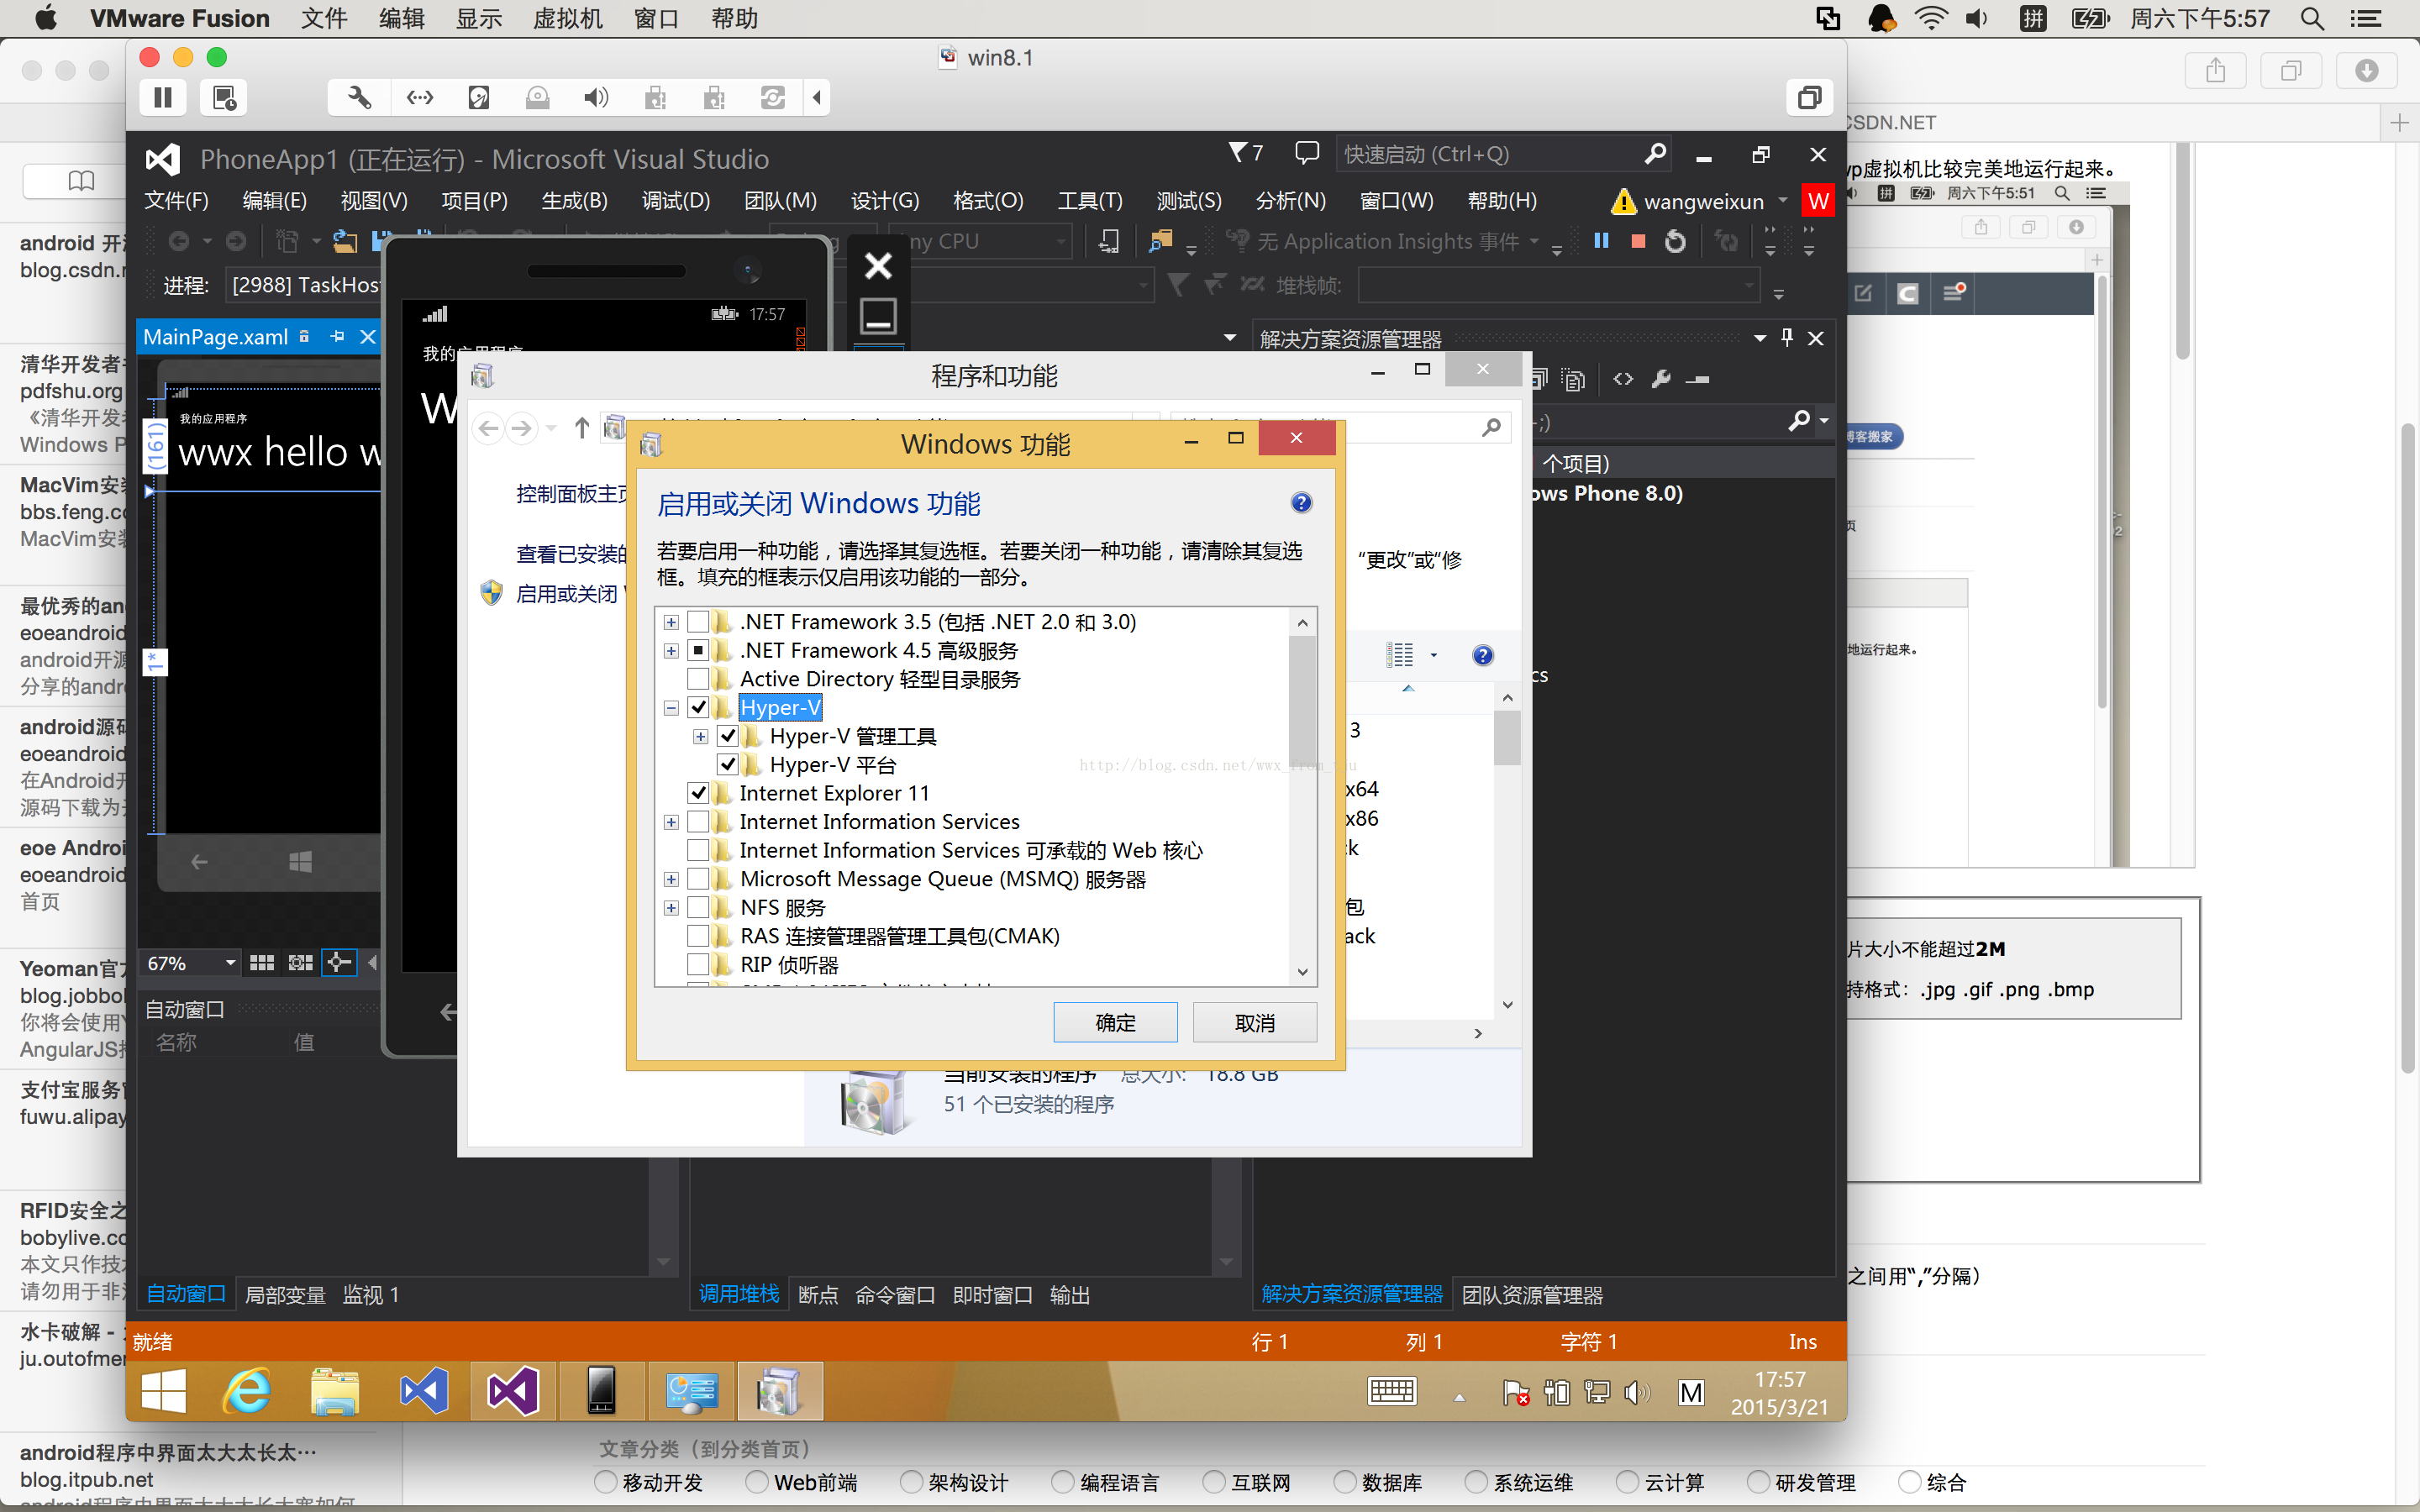Expand .NET Framework 3.5 tree node
Viewport: 2420px width, 1512px height.
pyautogui.click(x=671, y=622)
